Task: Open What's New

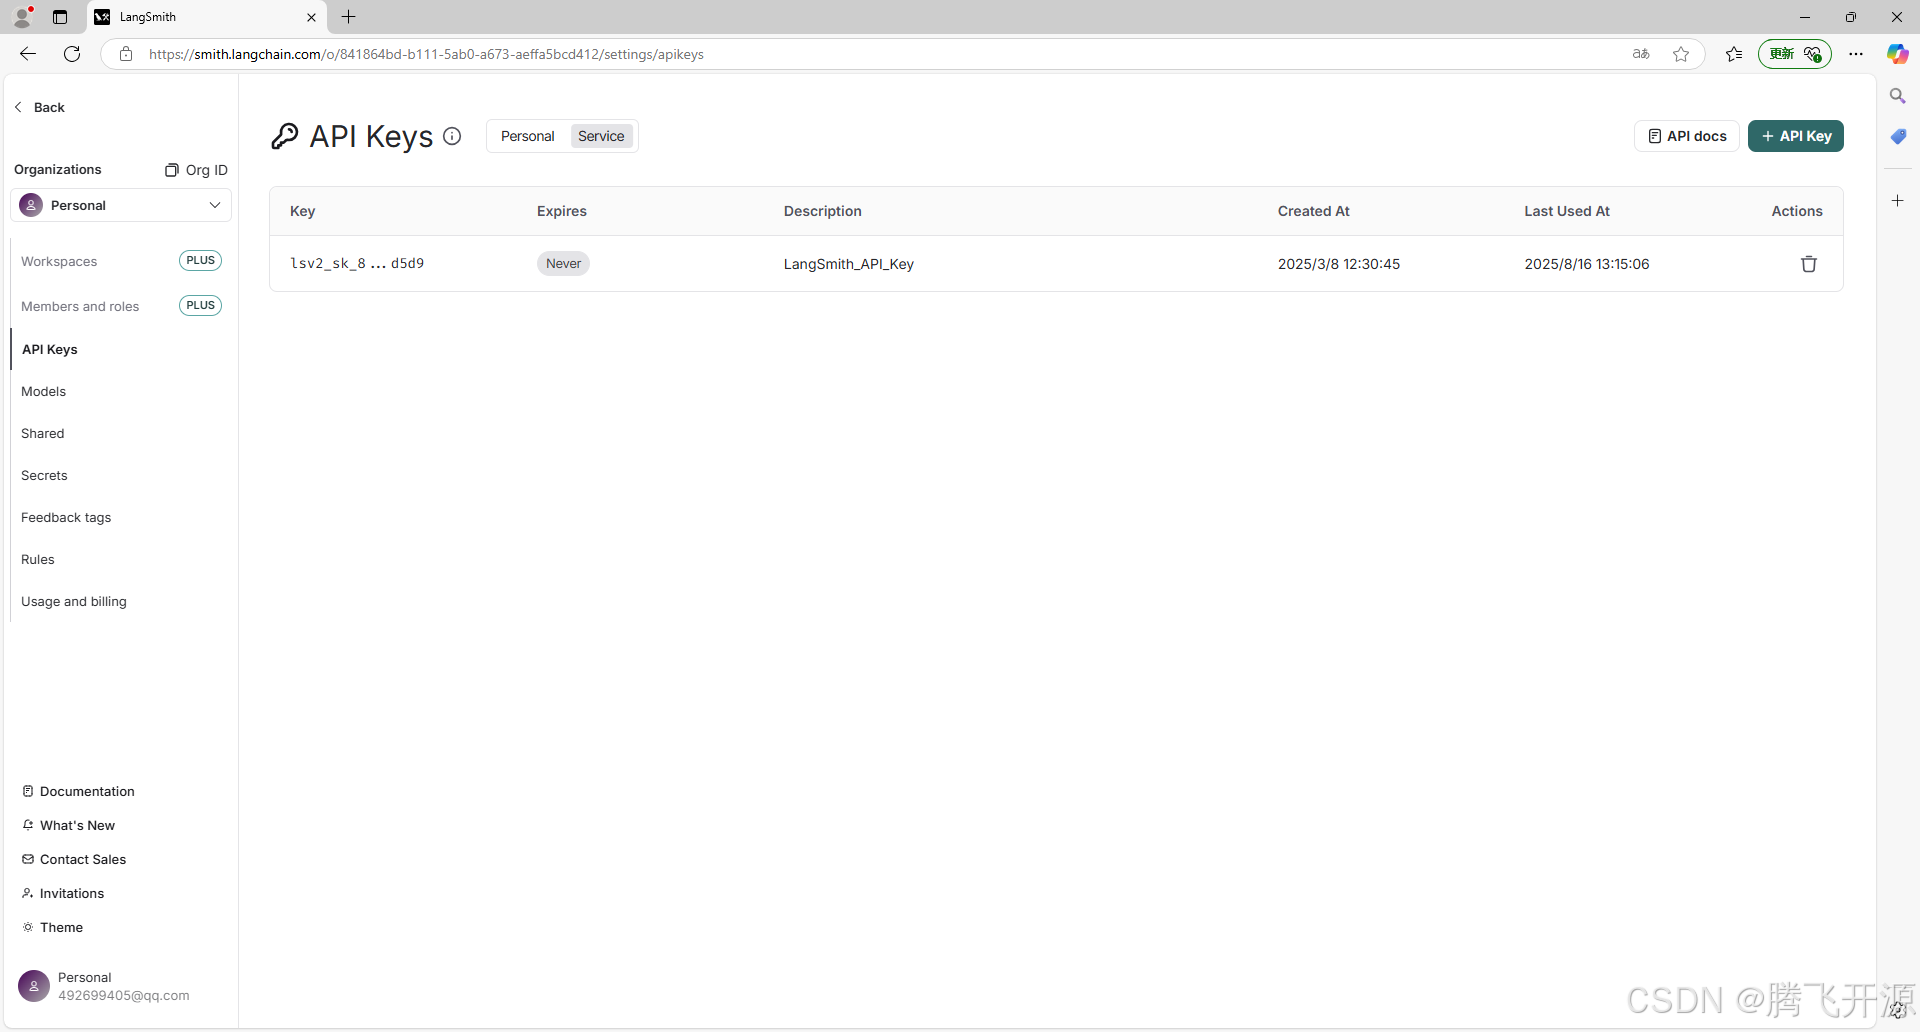Action: click(x=68, y=825)
